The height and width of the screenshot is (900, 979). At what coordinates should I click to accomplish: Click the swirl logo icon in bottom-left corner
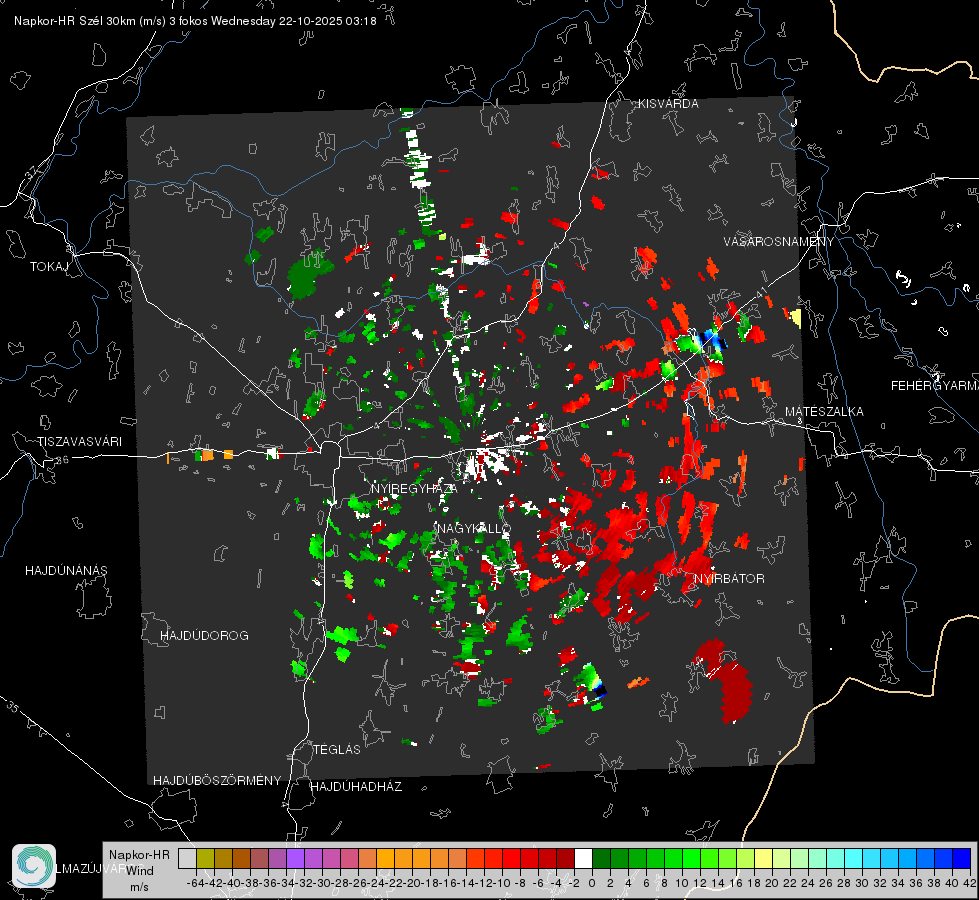34,866
